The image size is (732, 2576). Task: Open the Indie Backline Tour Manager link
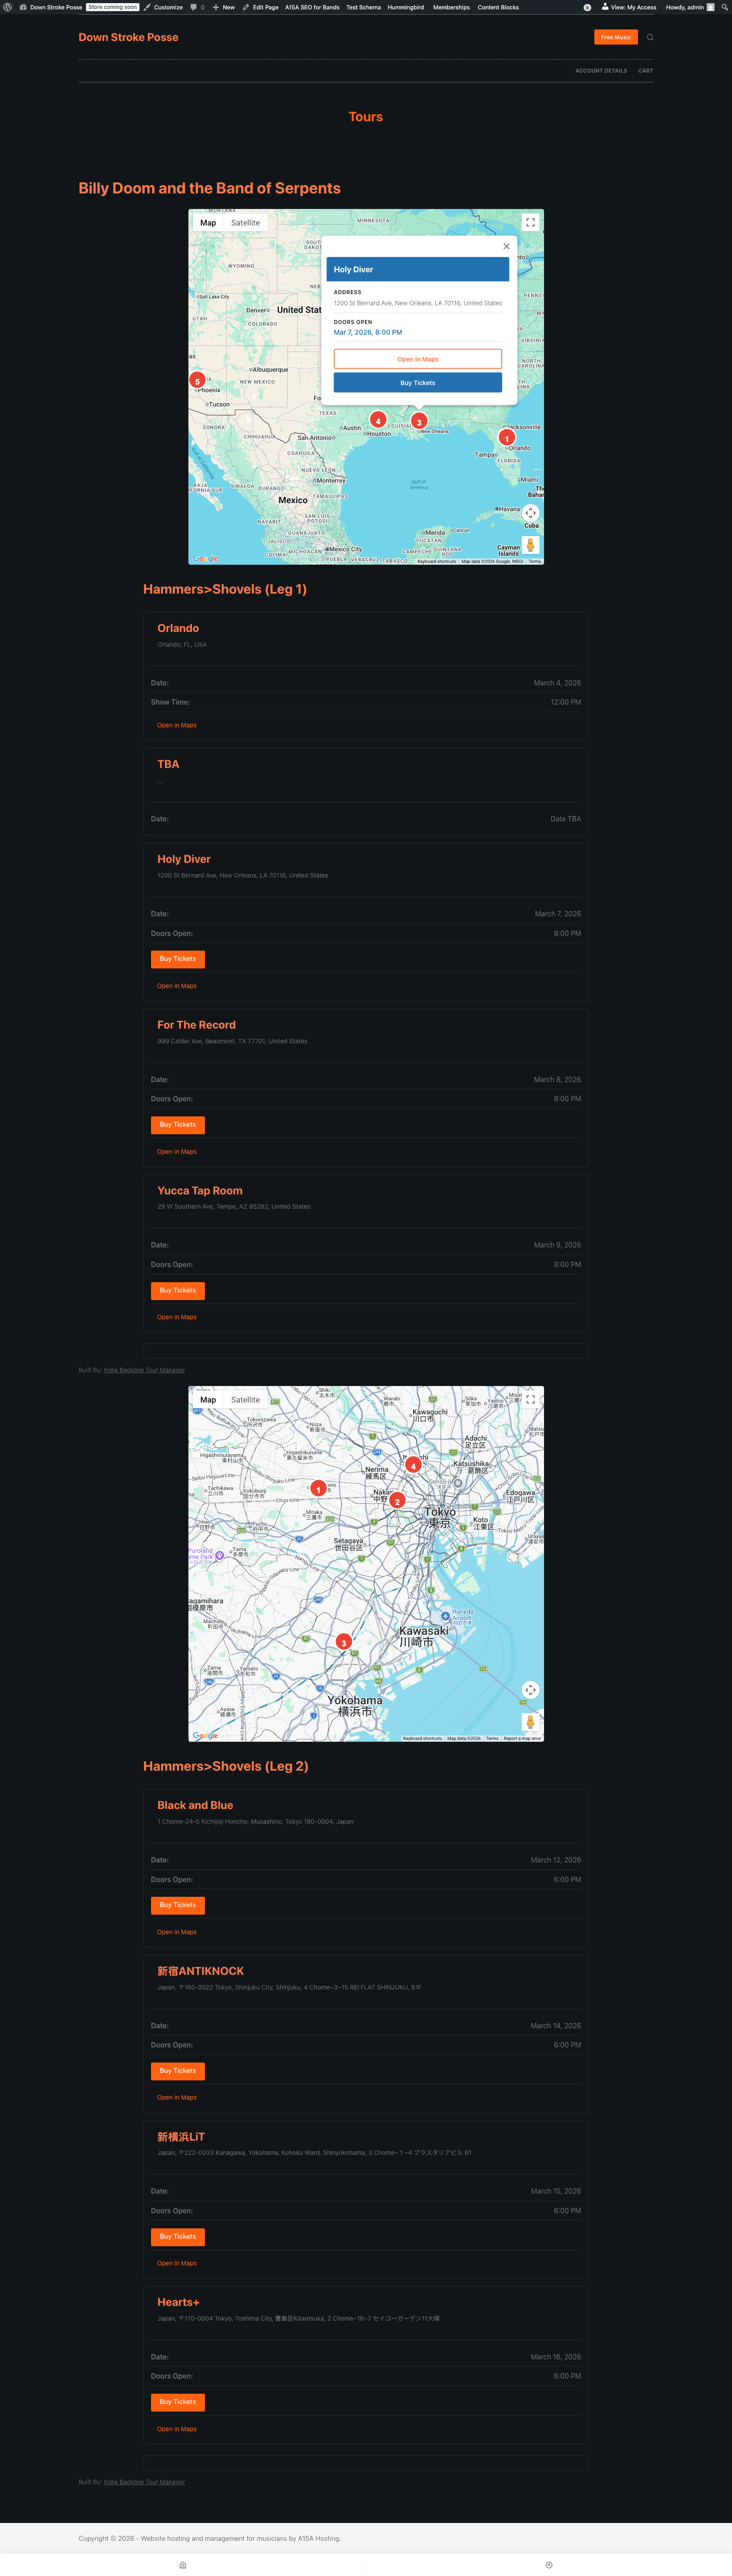click(144, 1370)
